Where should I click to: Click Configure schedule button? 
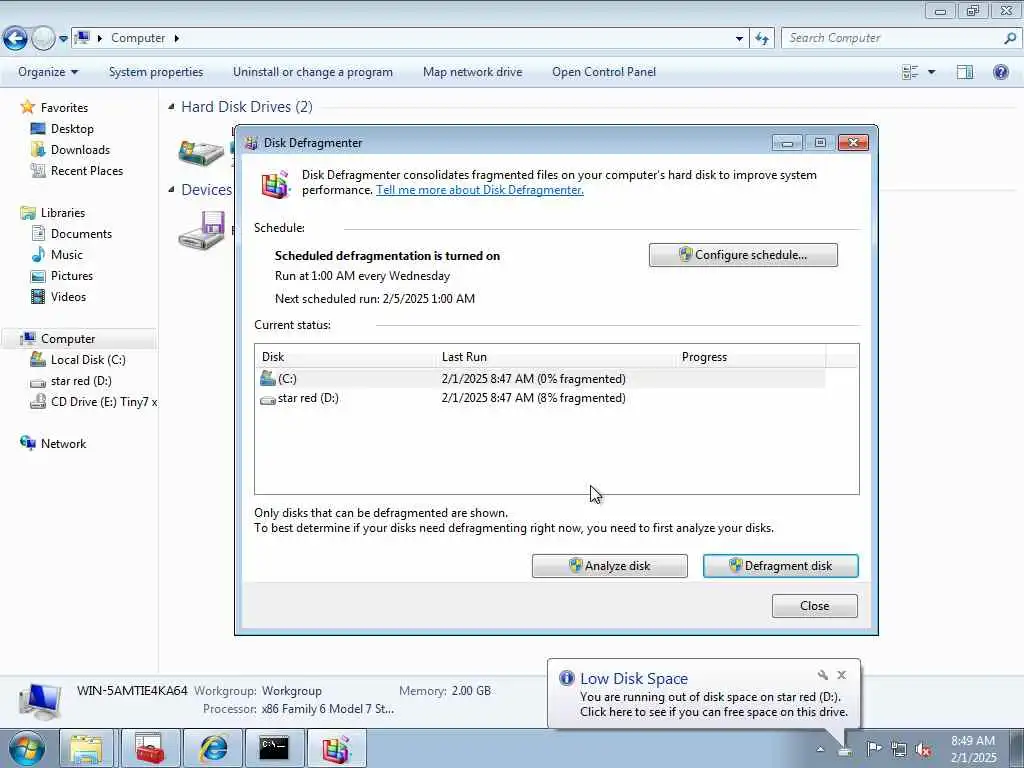click(x=743, y=255)
